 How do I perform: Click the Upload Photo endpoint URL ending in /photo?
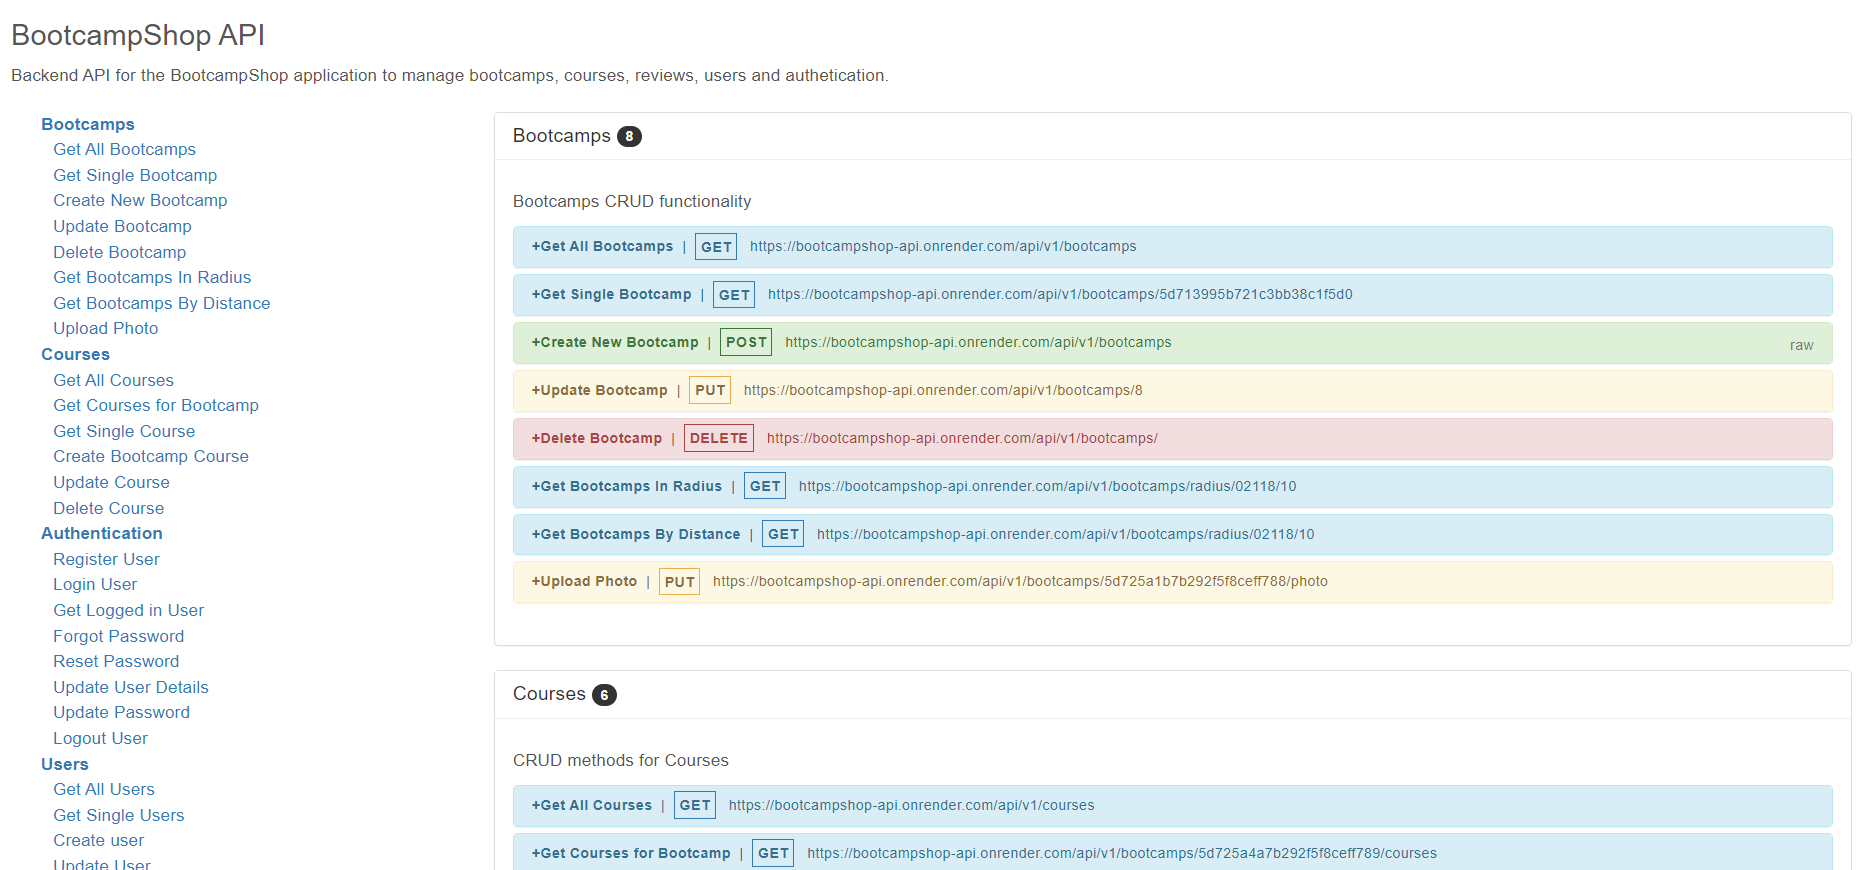[1020, 581]
